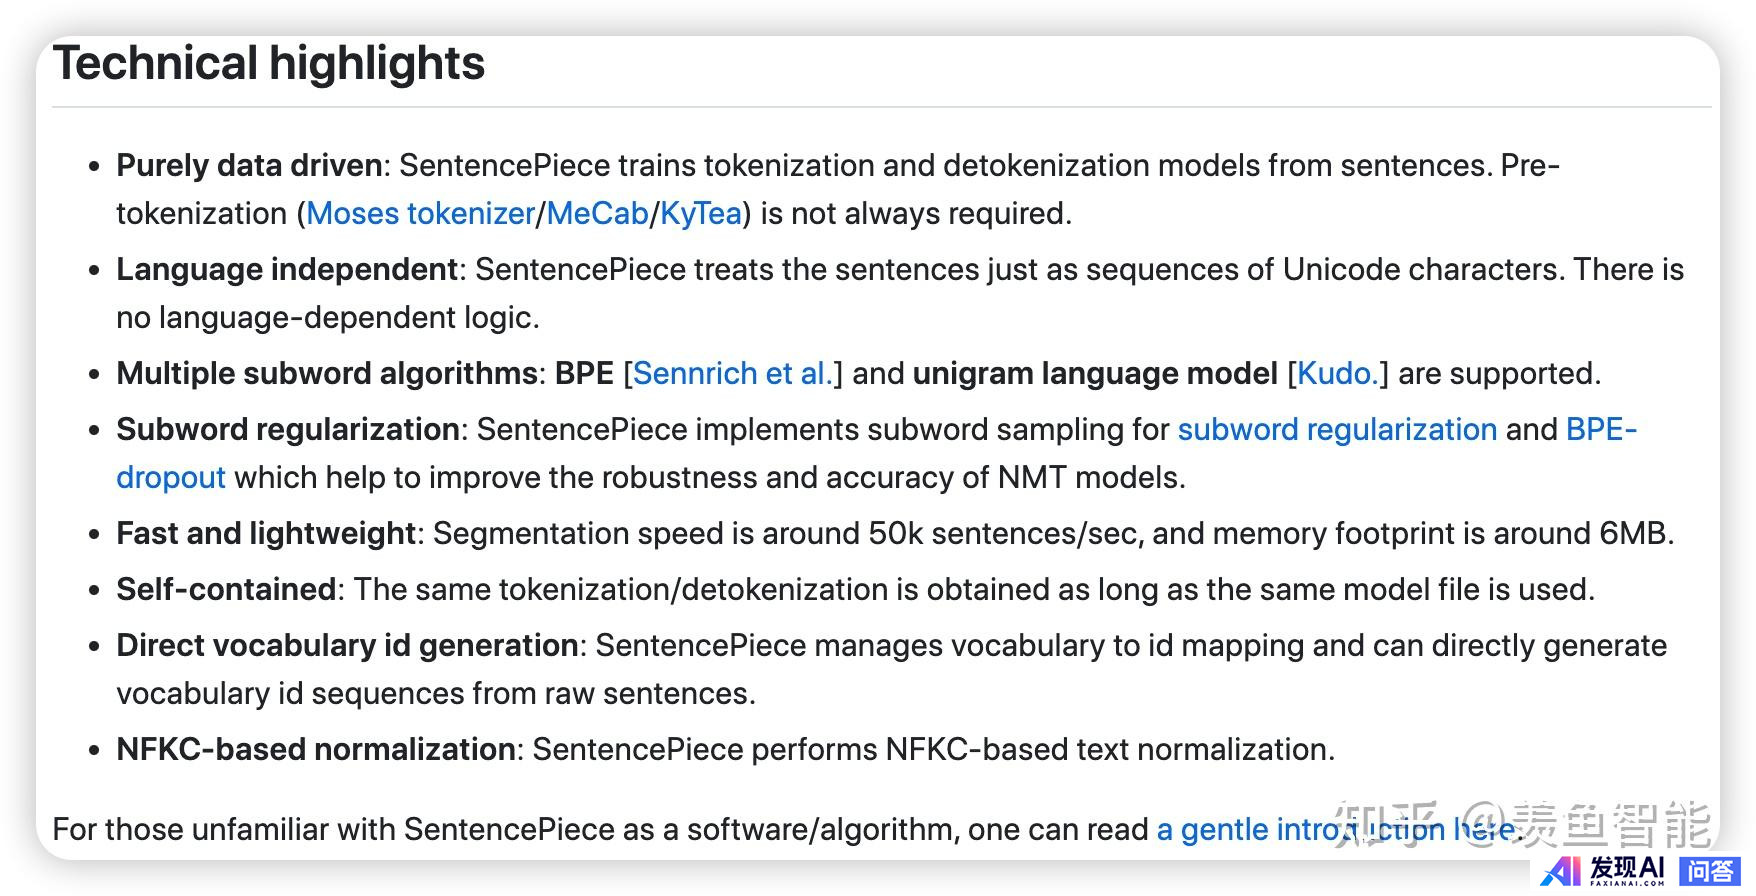1756x896 pixels.
Task: Open the Kudo. citation link
Action: tap(1337, 374)
